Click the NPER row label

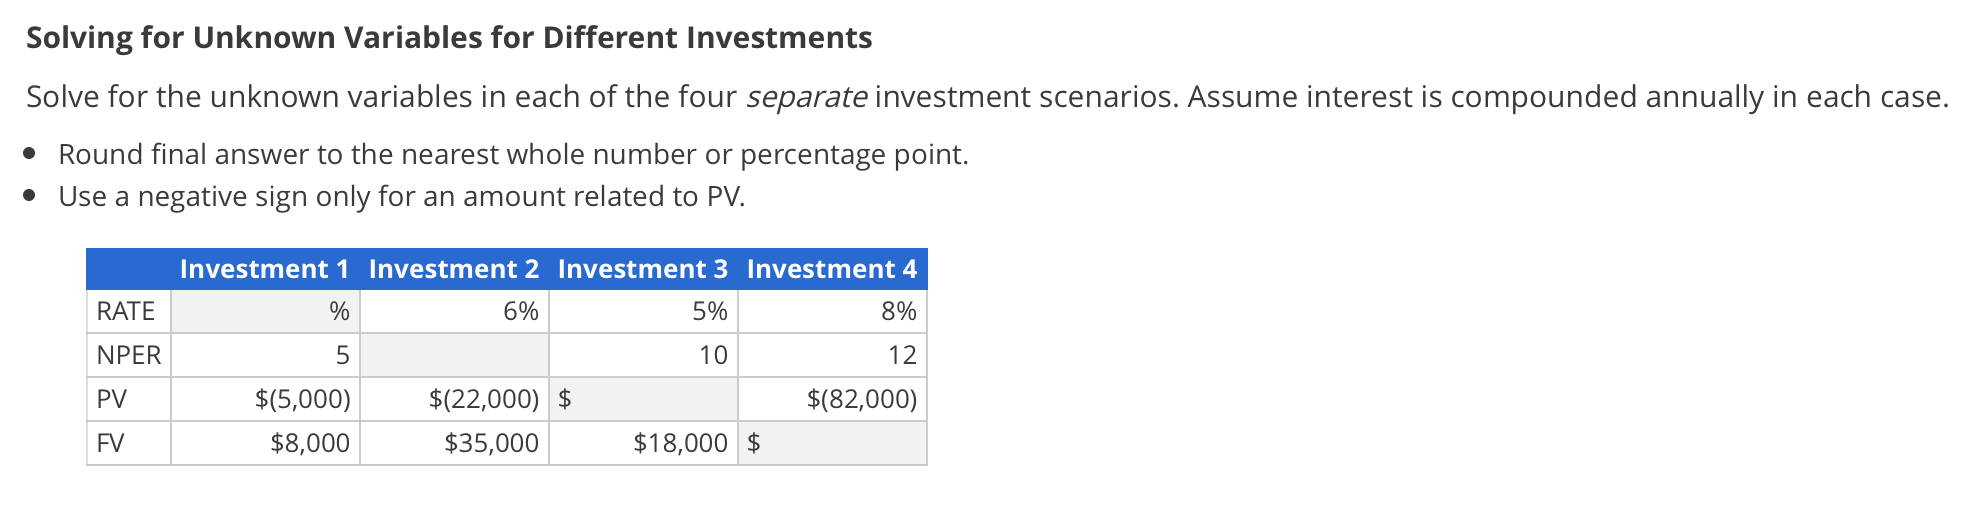click(129, 355)
